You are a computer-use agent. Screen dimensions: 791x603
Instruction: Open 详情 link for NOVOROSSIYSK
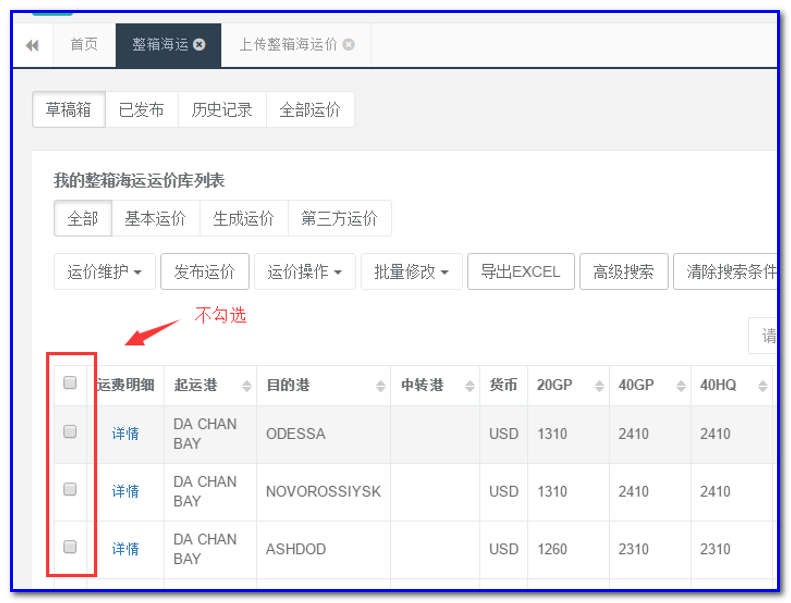tap(125, 491)
